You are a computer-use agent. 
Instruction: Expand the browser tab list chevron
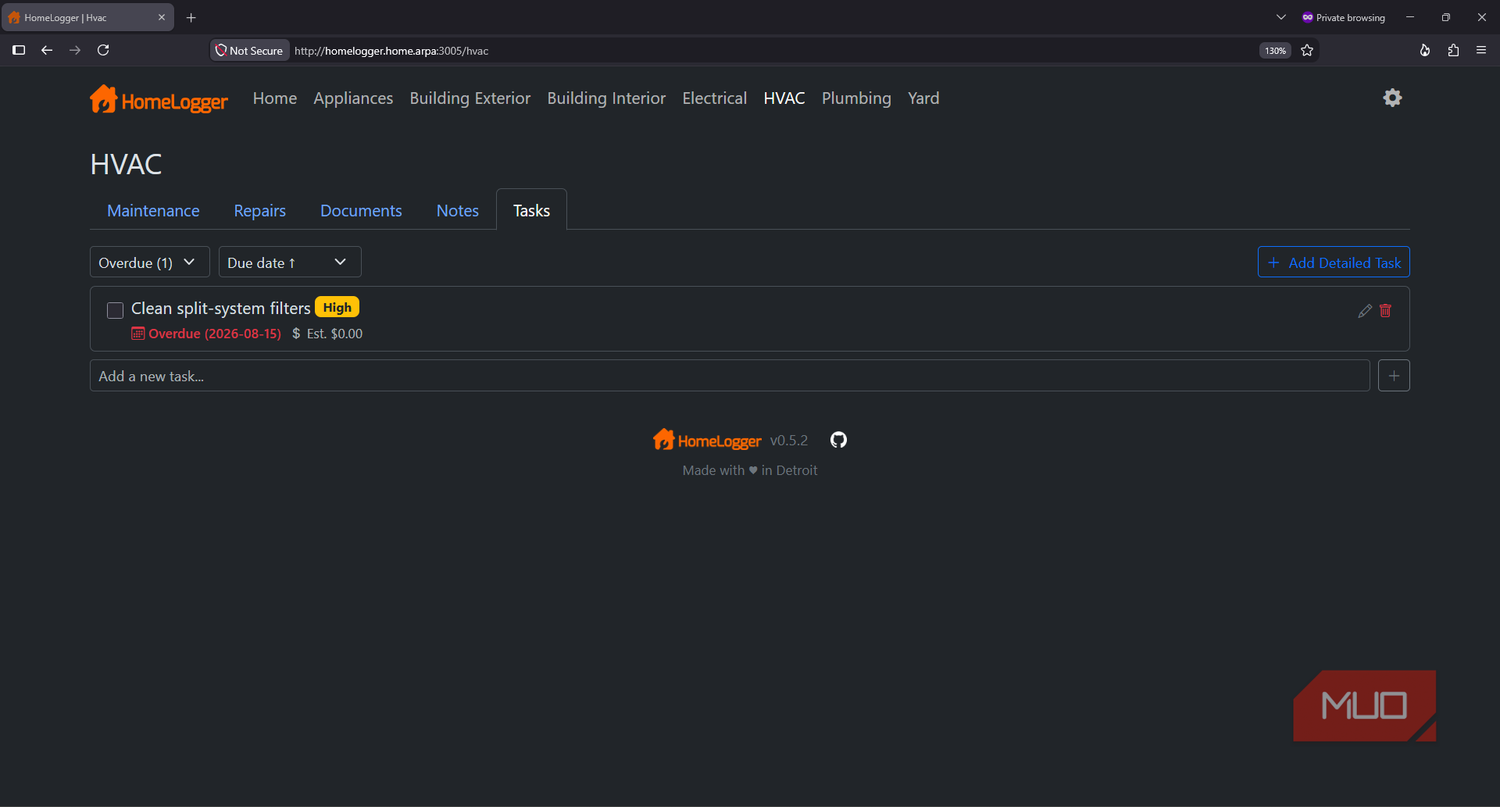point(1281,18)
